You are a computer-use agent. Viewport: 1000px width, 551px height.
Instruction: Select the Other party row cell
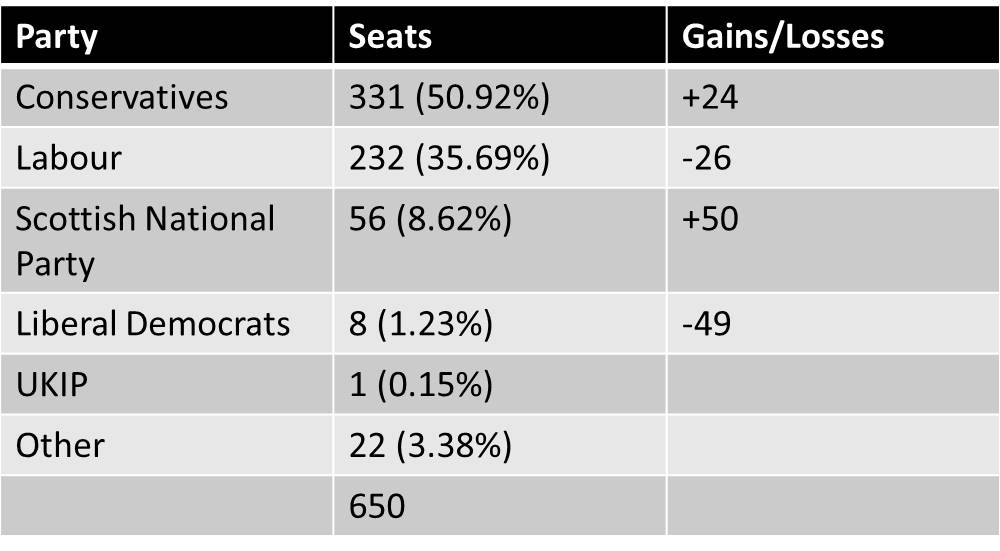(60, 445)
